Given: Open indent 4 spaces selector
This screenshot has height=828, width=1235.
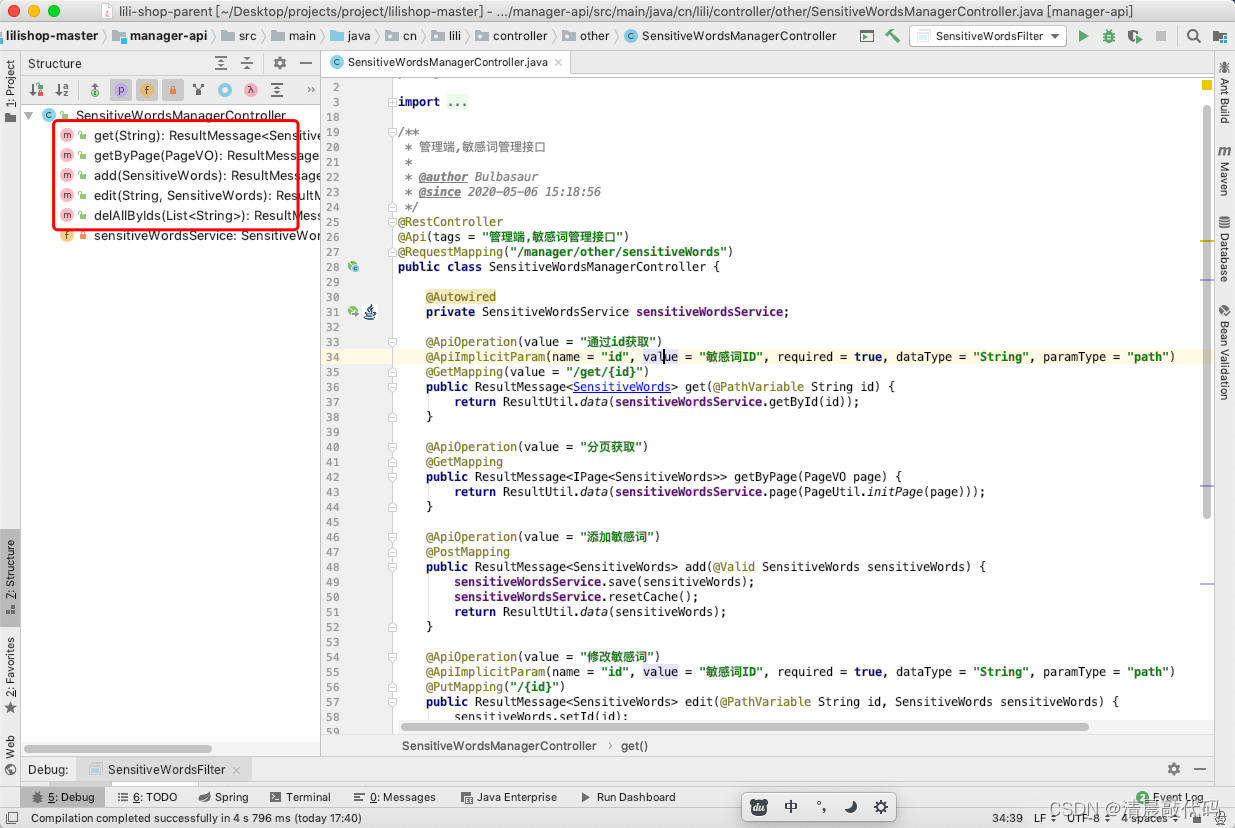Looking at the screenshot, I should [1149, 818].
